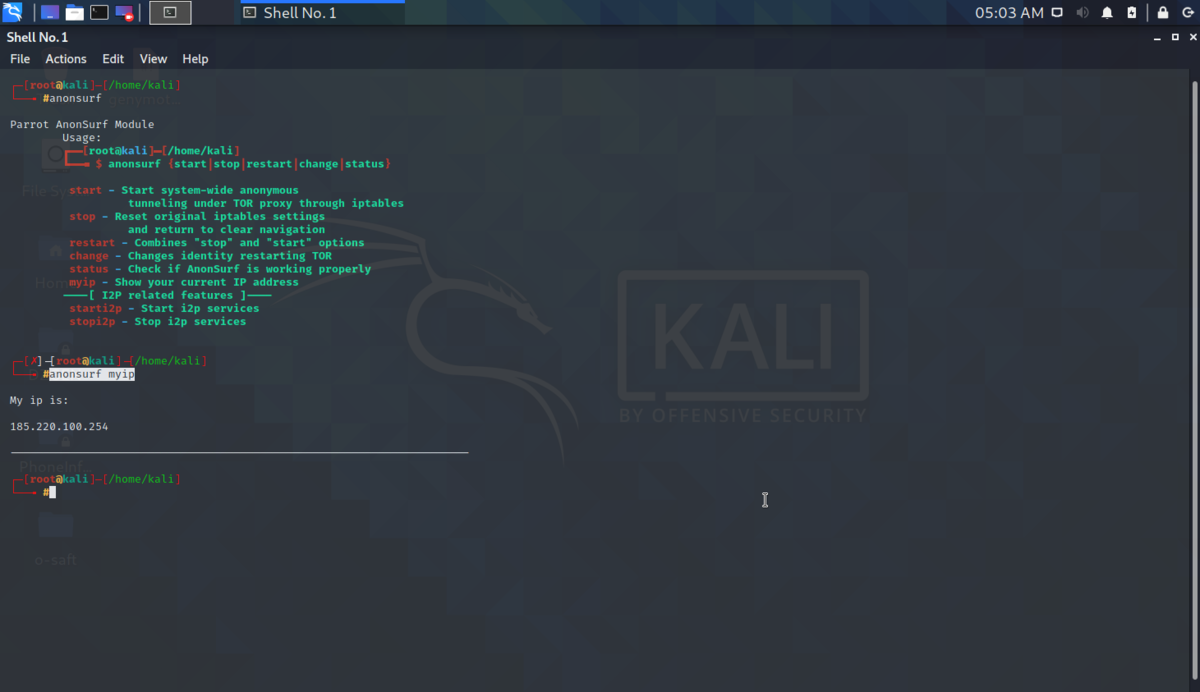
Task: Click 'Show your current IP address' line
Action: 207,282
